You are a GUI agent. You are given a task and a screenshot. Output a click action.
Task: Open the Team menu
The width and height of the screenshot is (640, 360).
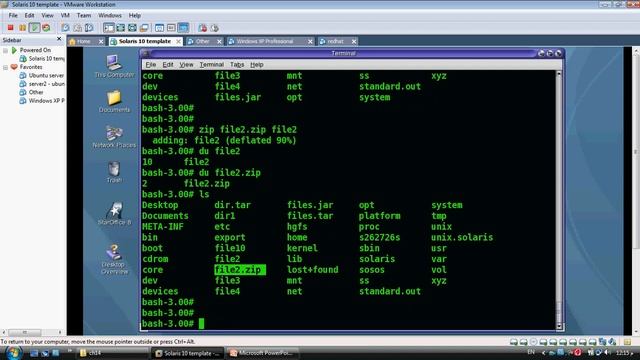point(84,16)
